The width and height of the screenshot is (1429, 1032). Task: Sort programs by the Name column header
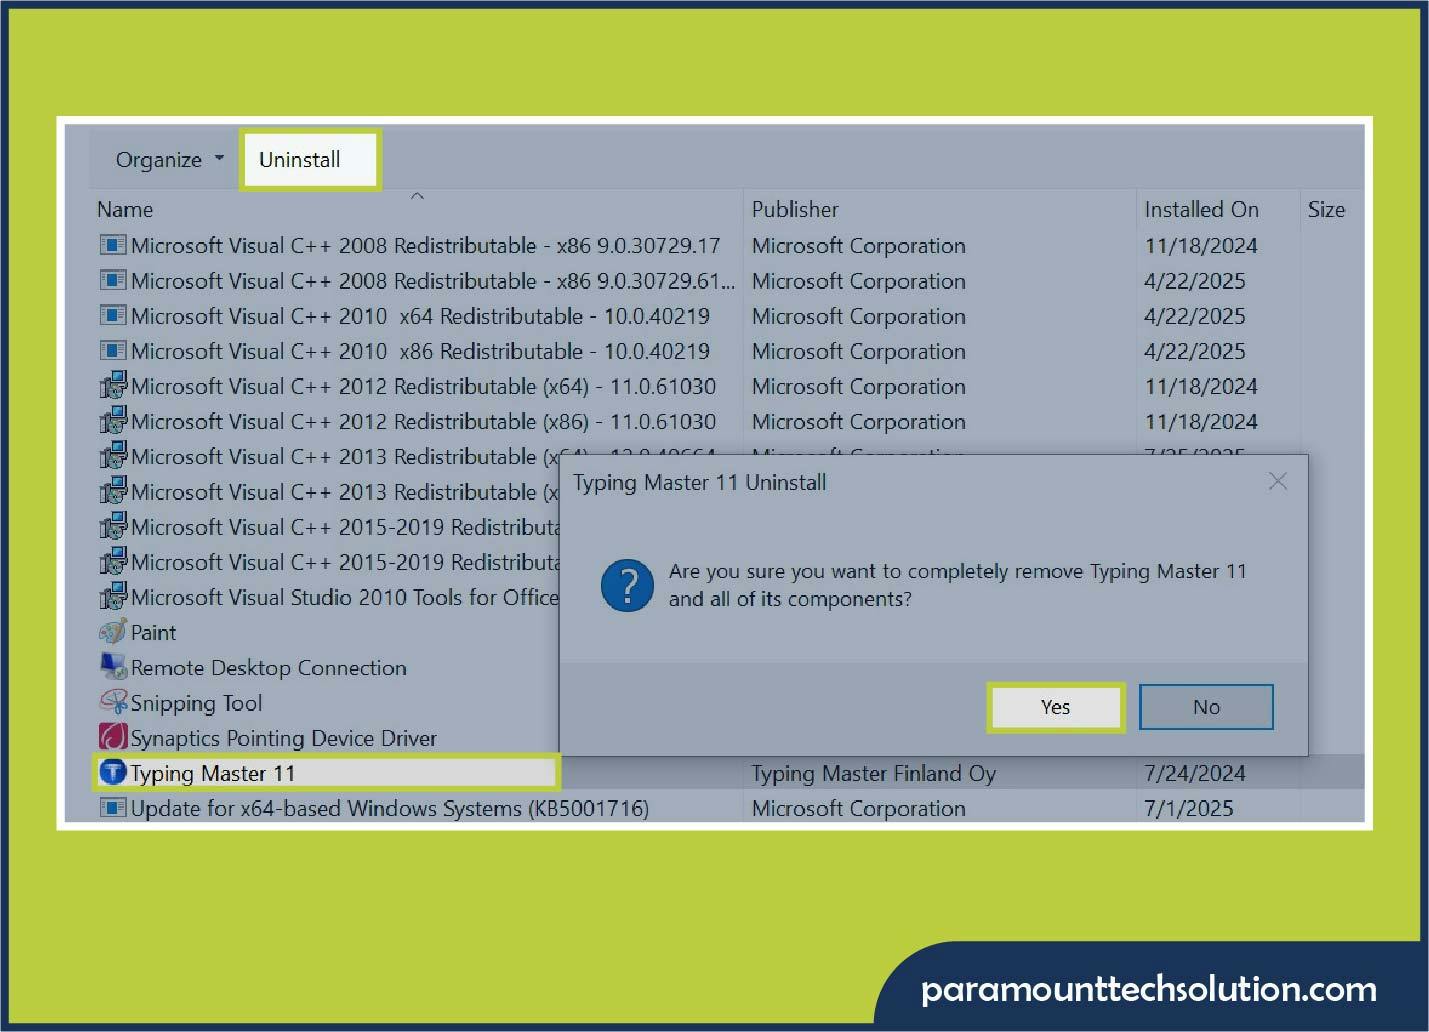click(x=125, y=209)
